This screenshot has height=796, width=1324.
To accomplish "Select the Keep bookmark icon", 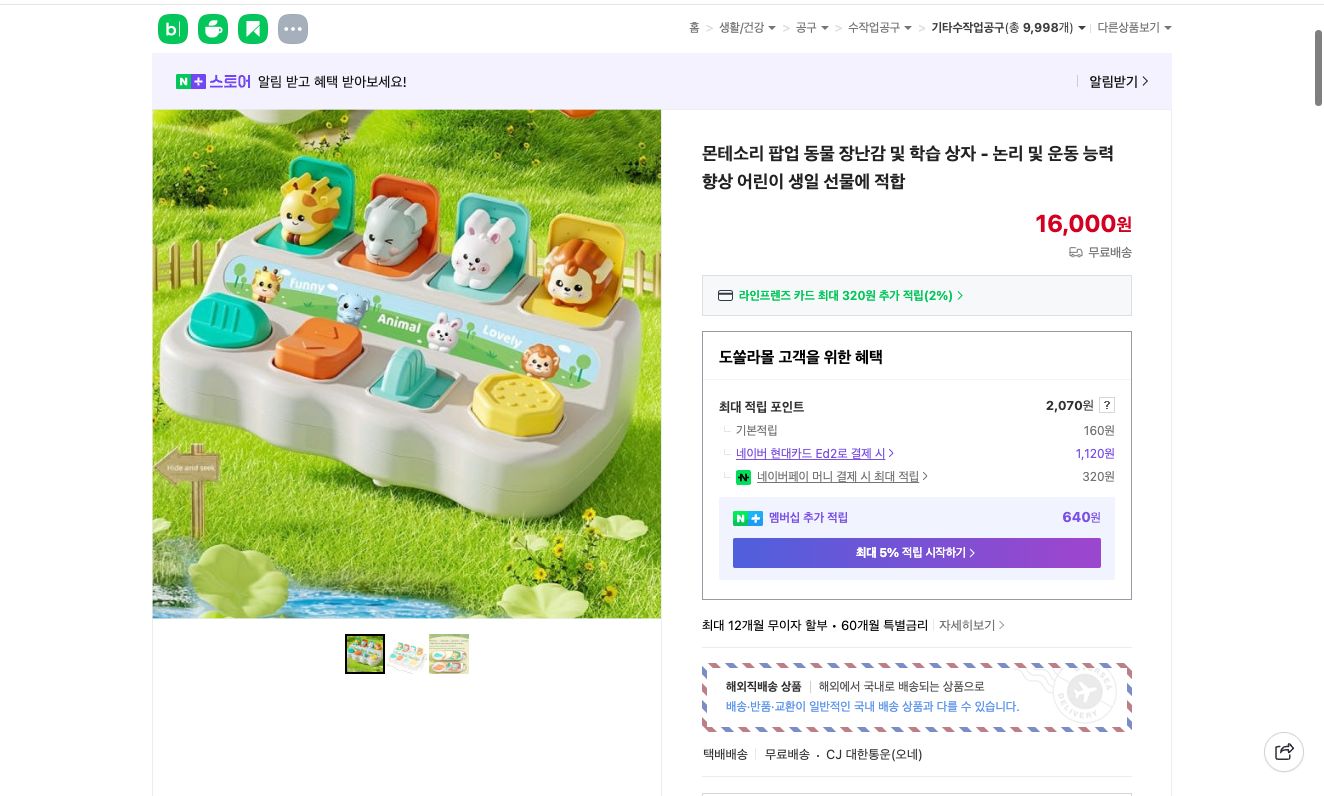I will (x=253, y=29).
